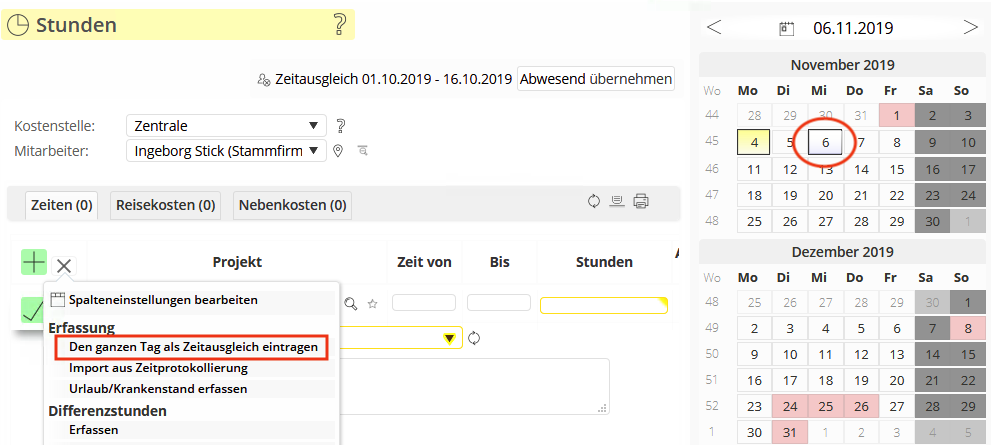The height and width of the screenshot is (445, 991).
Task: Click the refresh icon beside the printer
Action: (x=594, y=201)
